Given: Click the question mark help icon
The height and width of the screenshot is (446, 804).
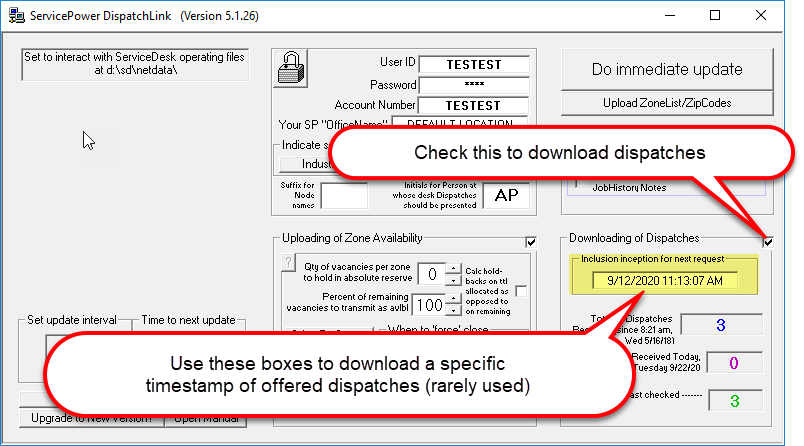Looking at the screenshot, I should [288, 262].
